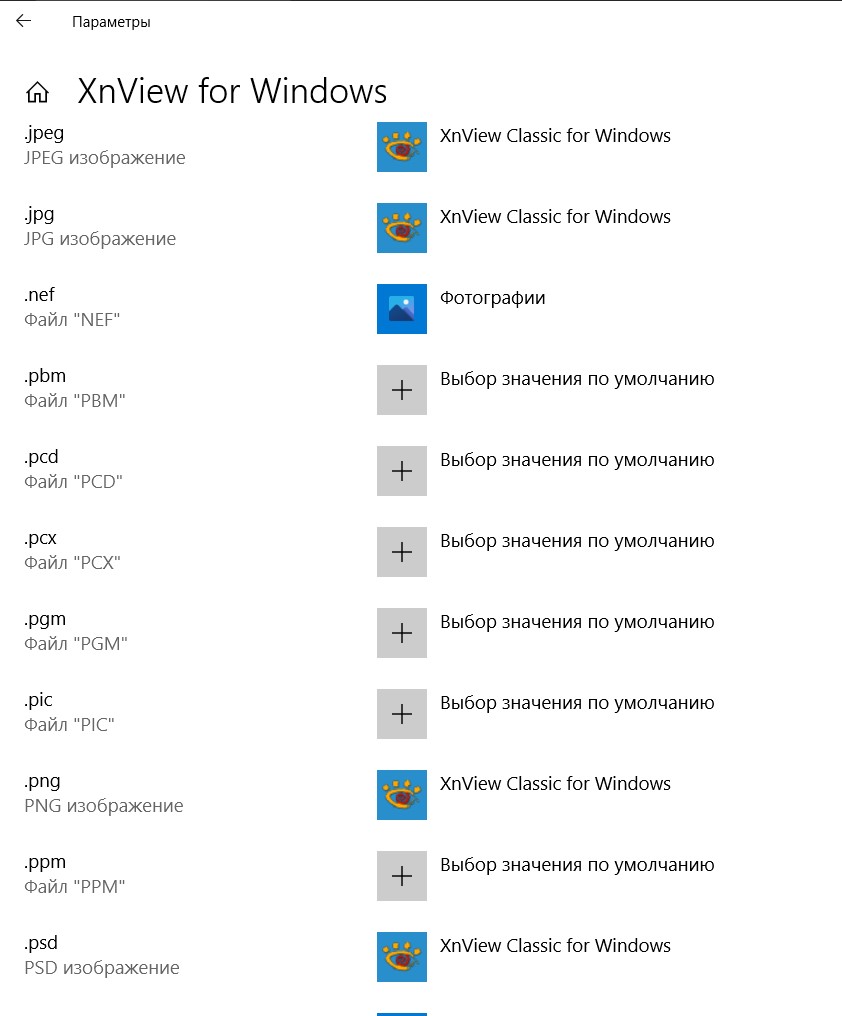This screenshot has width=842, height=1016.
Task: Click the plus icon for .pic
Action: point(402,714)
